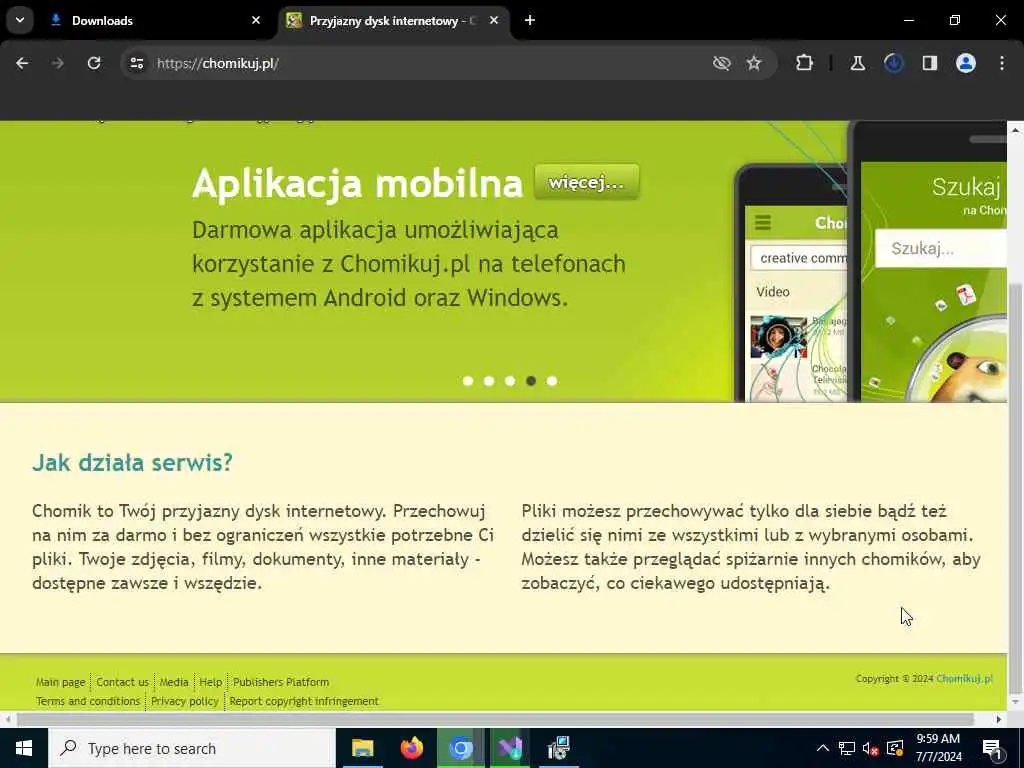Open the browser side panel

click(x=929, y=63)
